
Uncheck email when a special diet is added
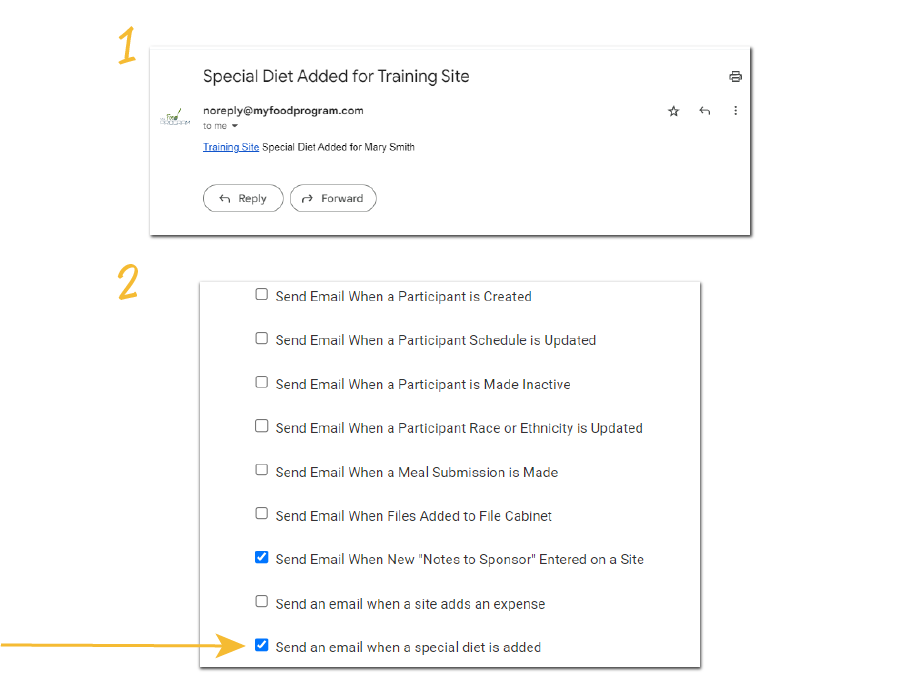[262, 645]
